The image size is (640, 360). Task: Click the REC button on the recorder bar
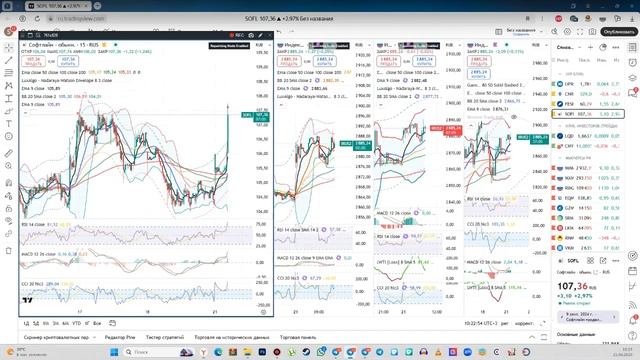[x=237, y=36]
